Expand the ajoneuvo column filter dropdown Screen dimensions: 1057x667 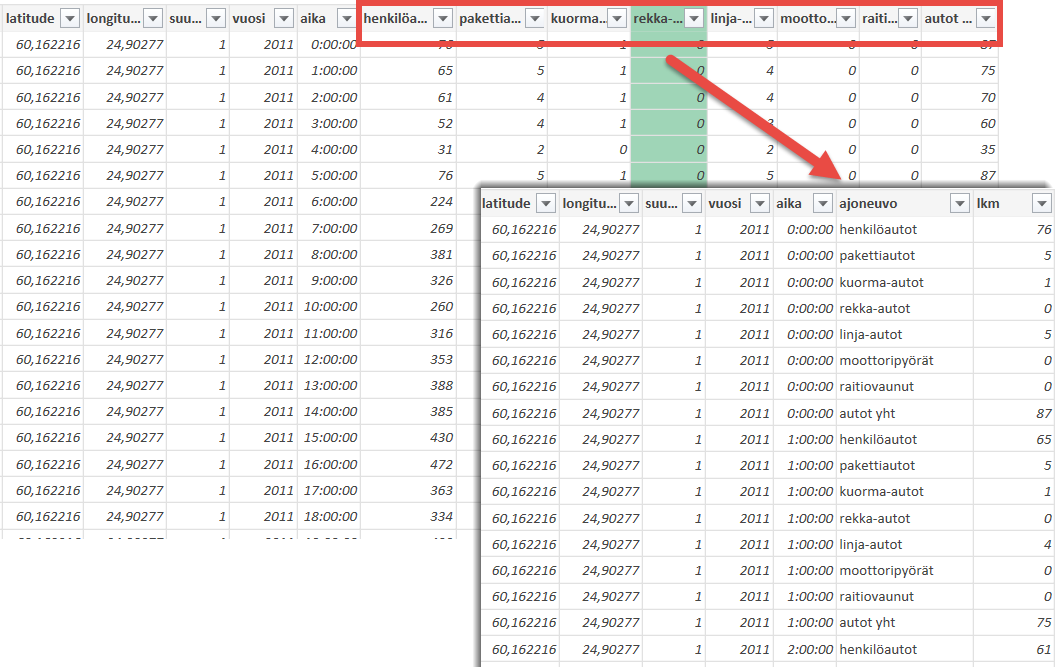click(958, 203)
